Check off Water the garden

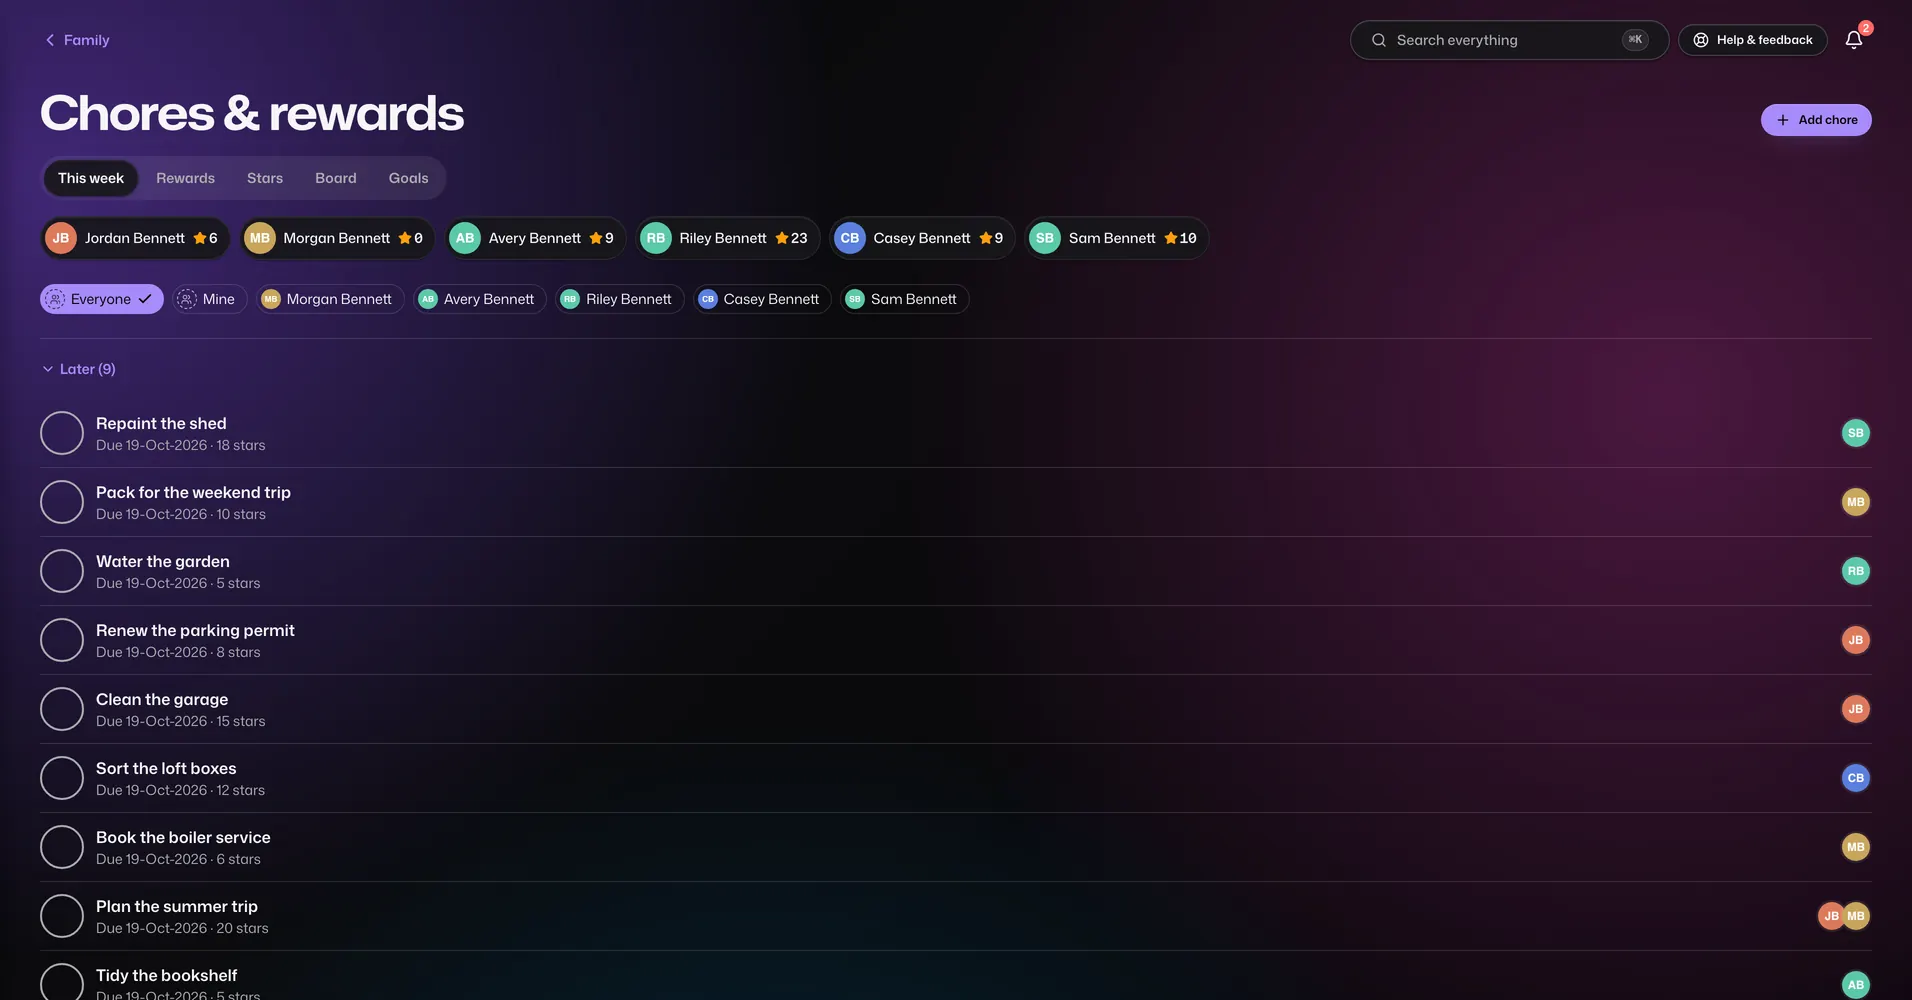(x=62, y=571)
